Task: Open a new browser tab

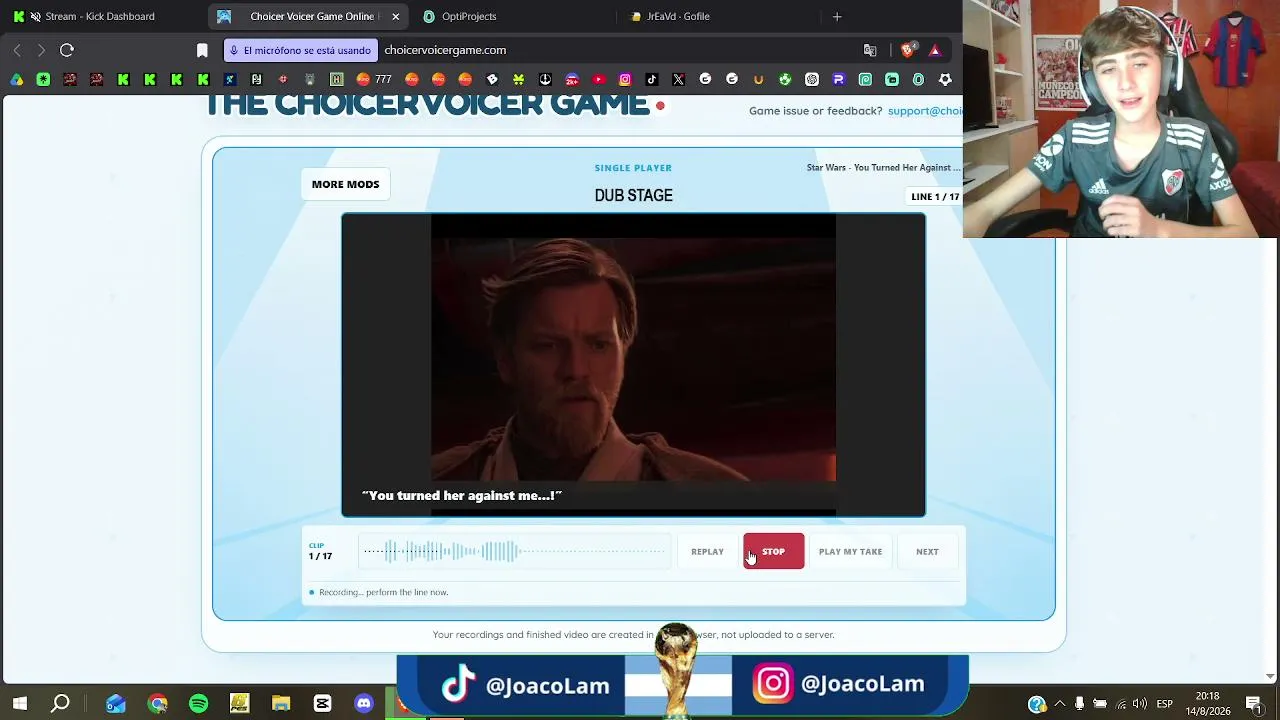Action: tap(837, 16)
